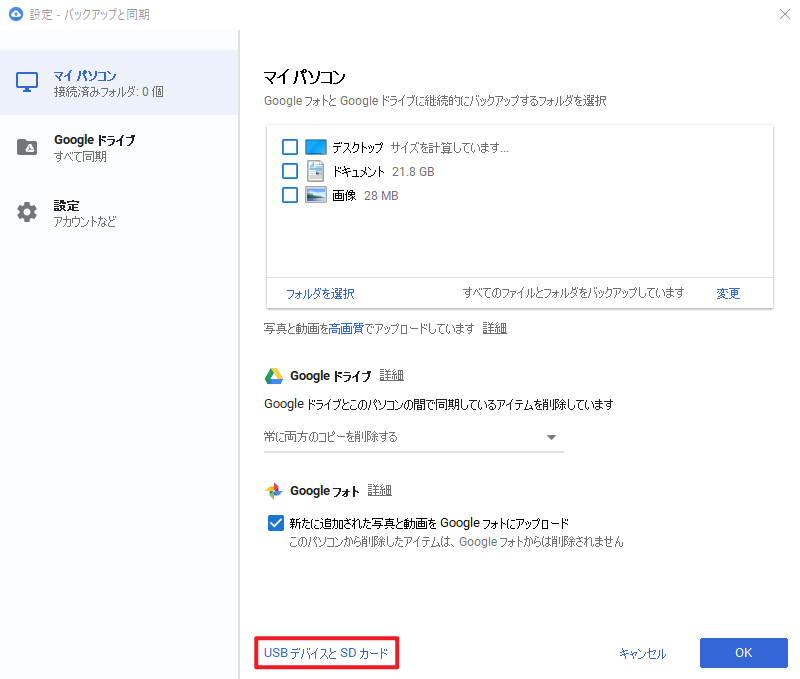Click すべて同期 text in sidebar
The width and height of the screenshot is (800, 679).
click(x=80, y=157)
